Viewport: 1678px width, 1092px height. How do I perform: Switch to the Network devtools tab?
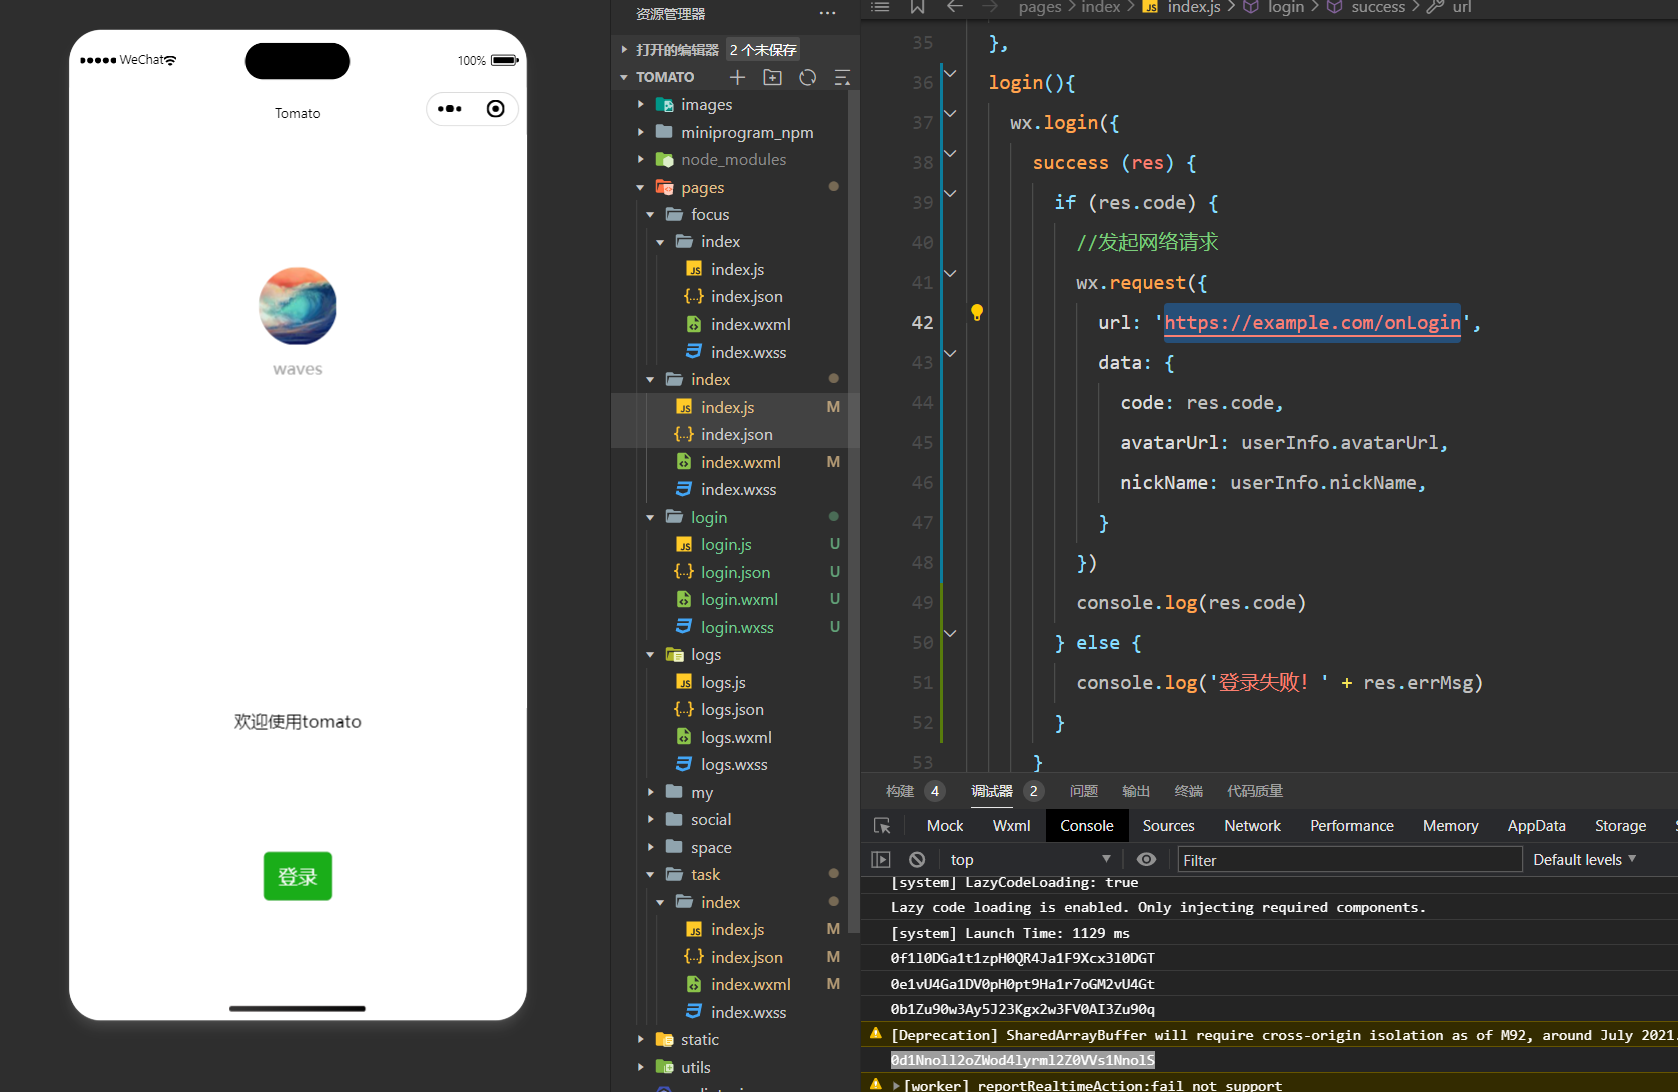tap(1252, 826)
